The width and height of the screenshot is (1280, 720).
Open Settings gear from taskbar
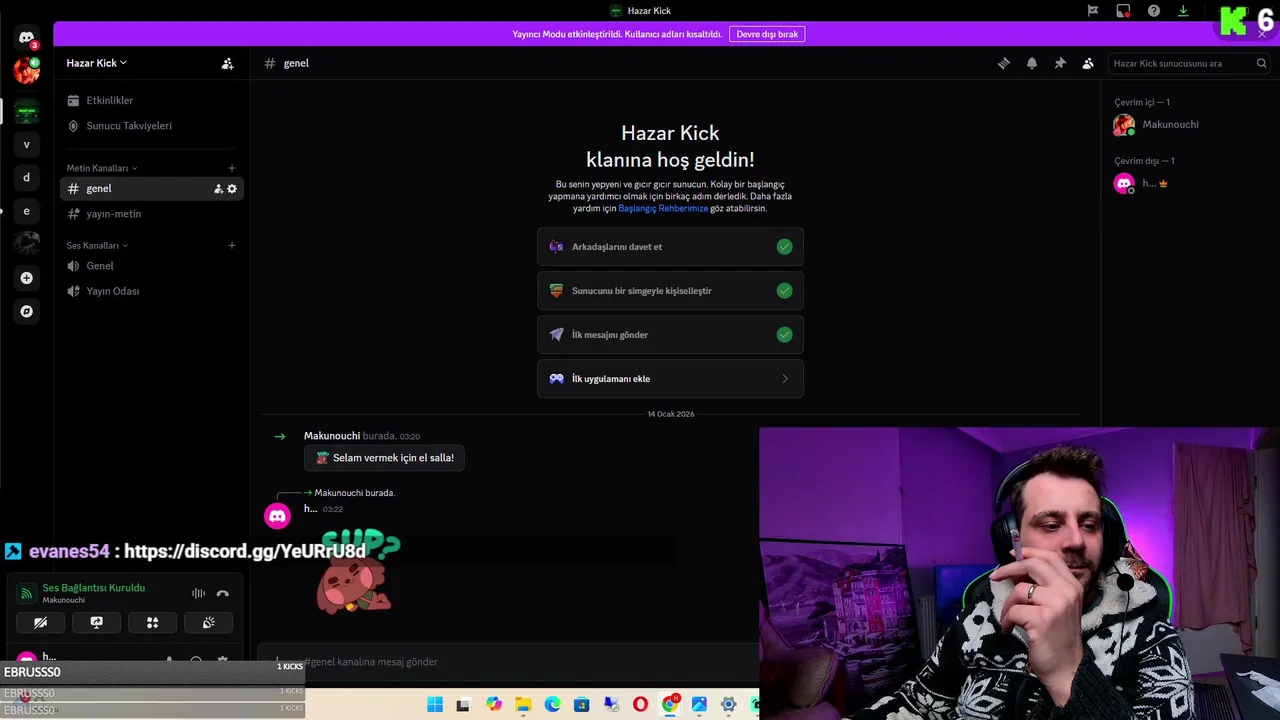pos(728,705)
